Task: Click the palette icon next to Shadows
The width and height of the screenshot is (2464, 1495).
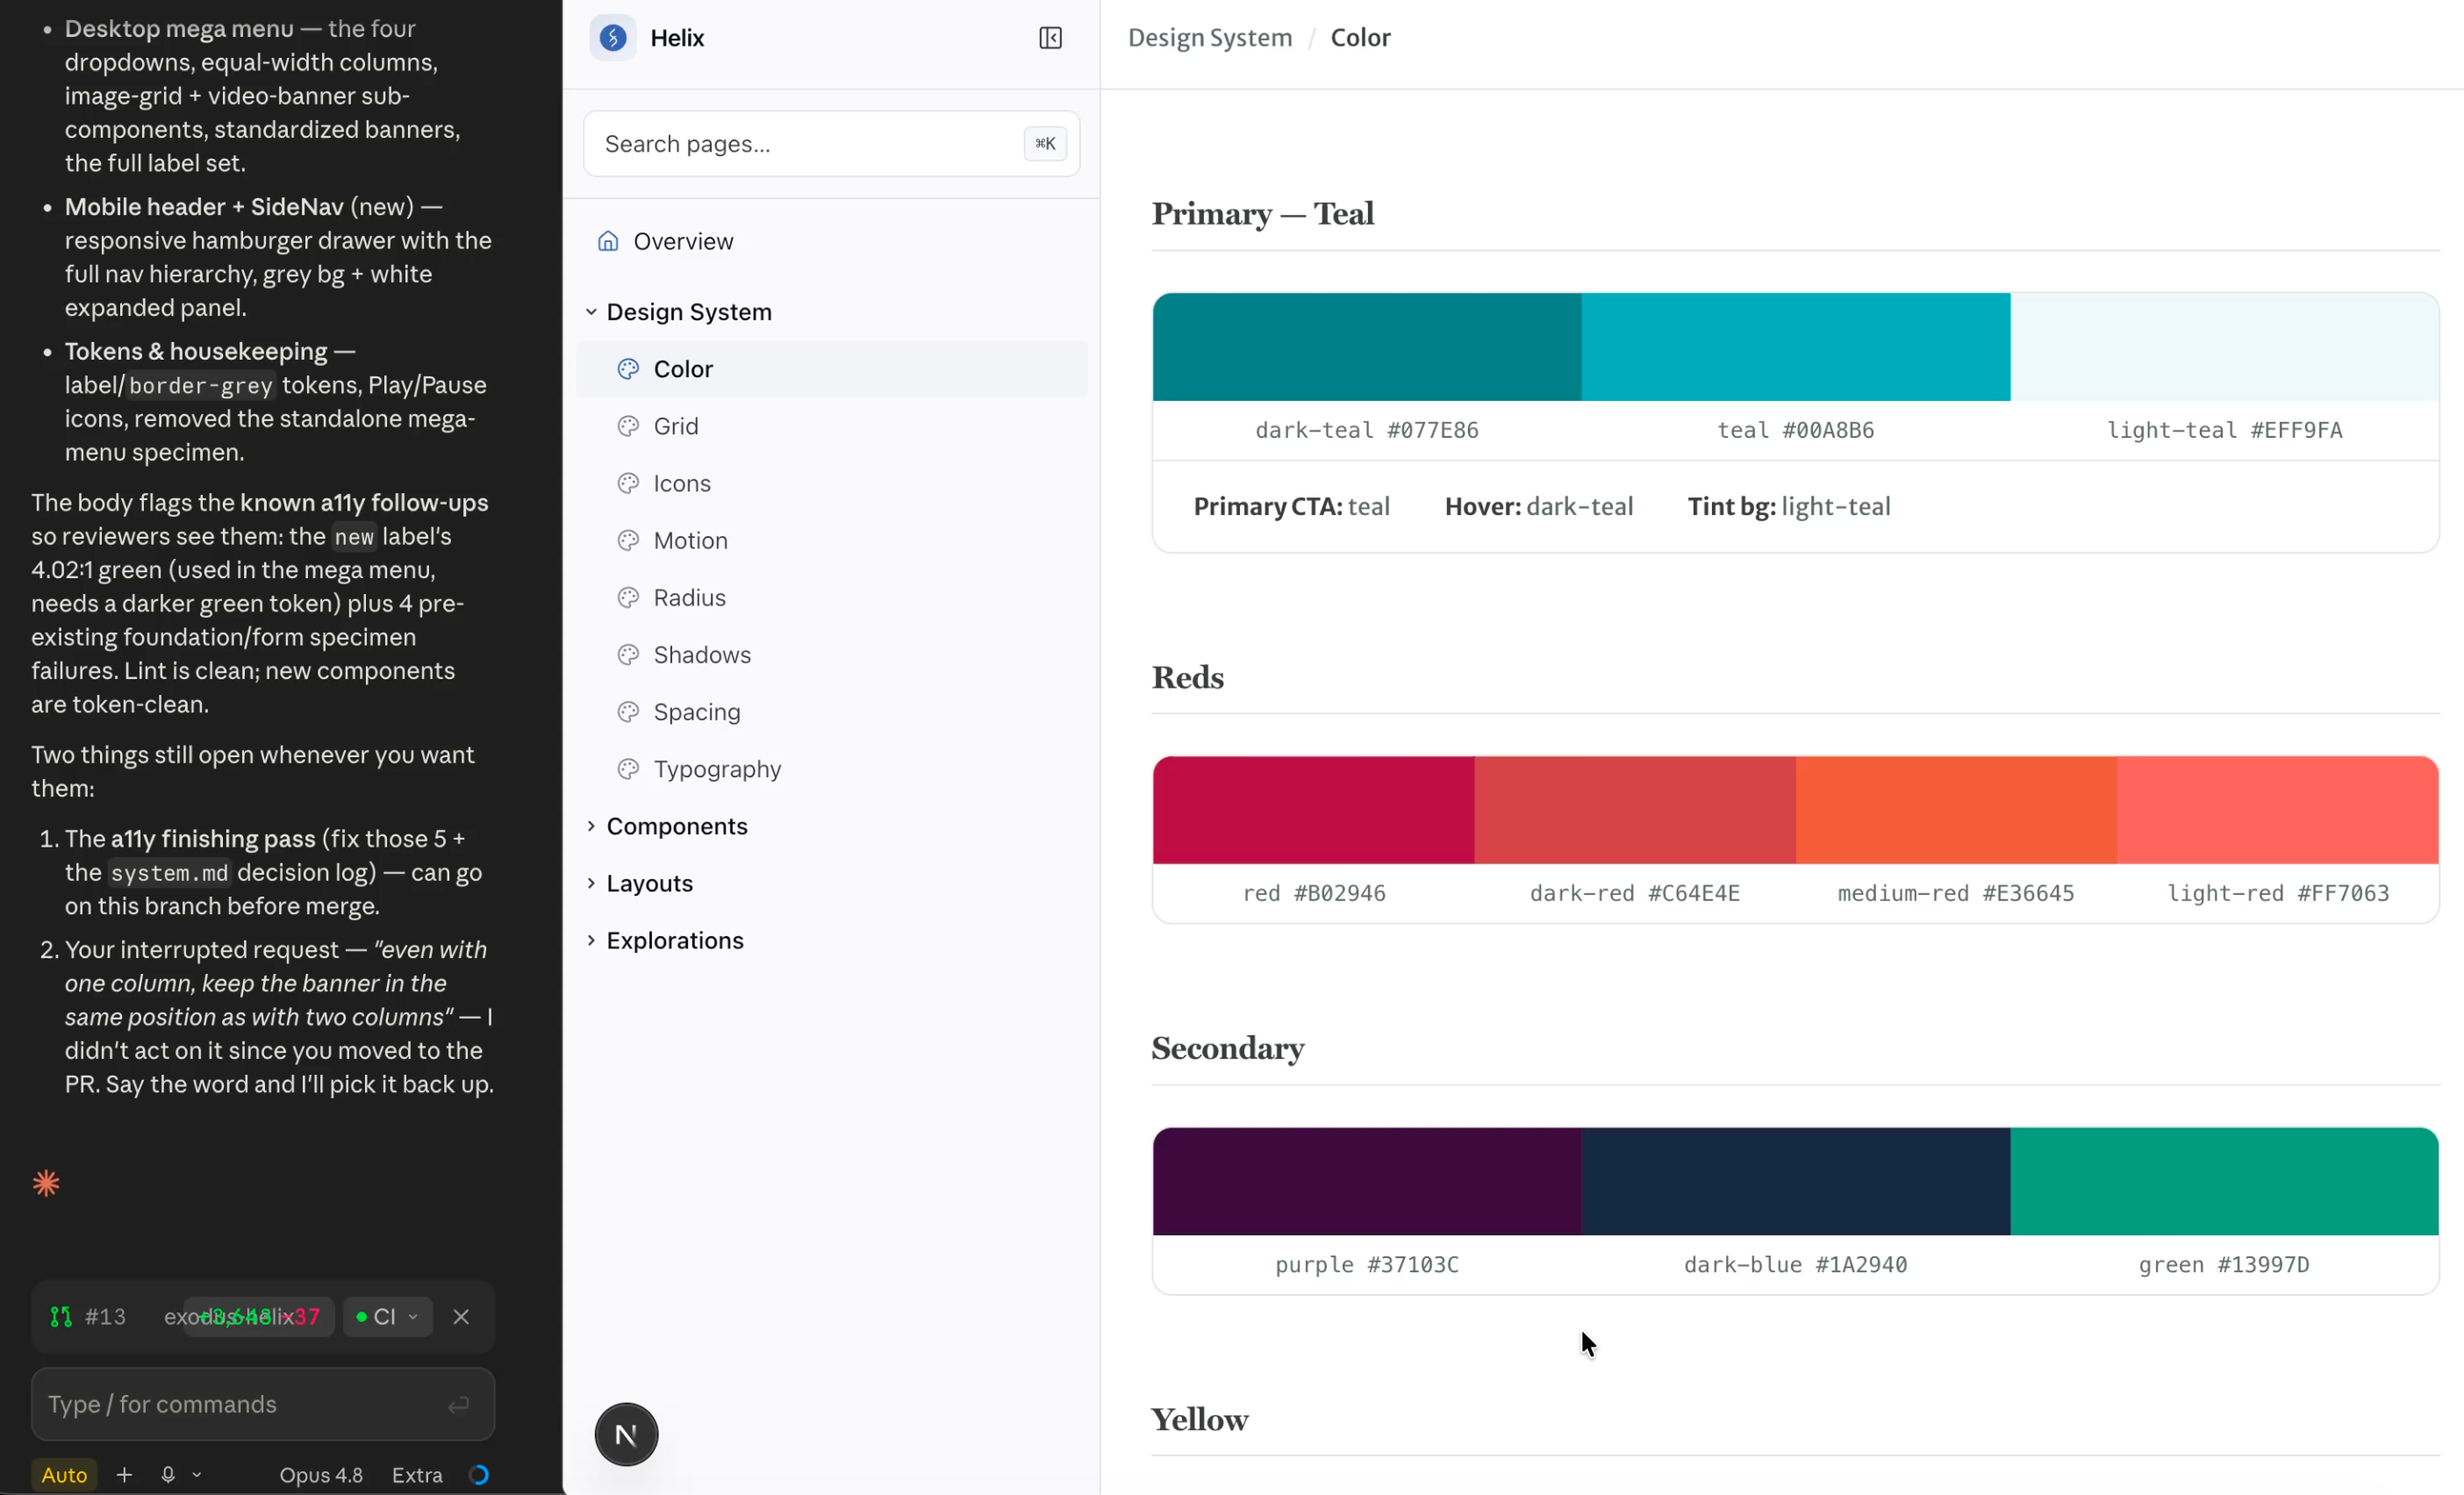Action: click(628, 654)
